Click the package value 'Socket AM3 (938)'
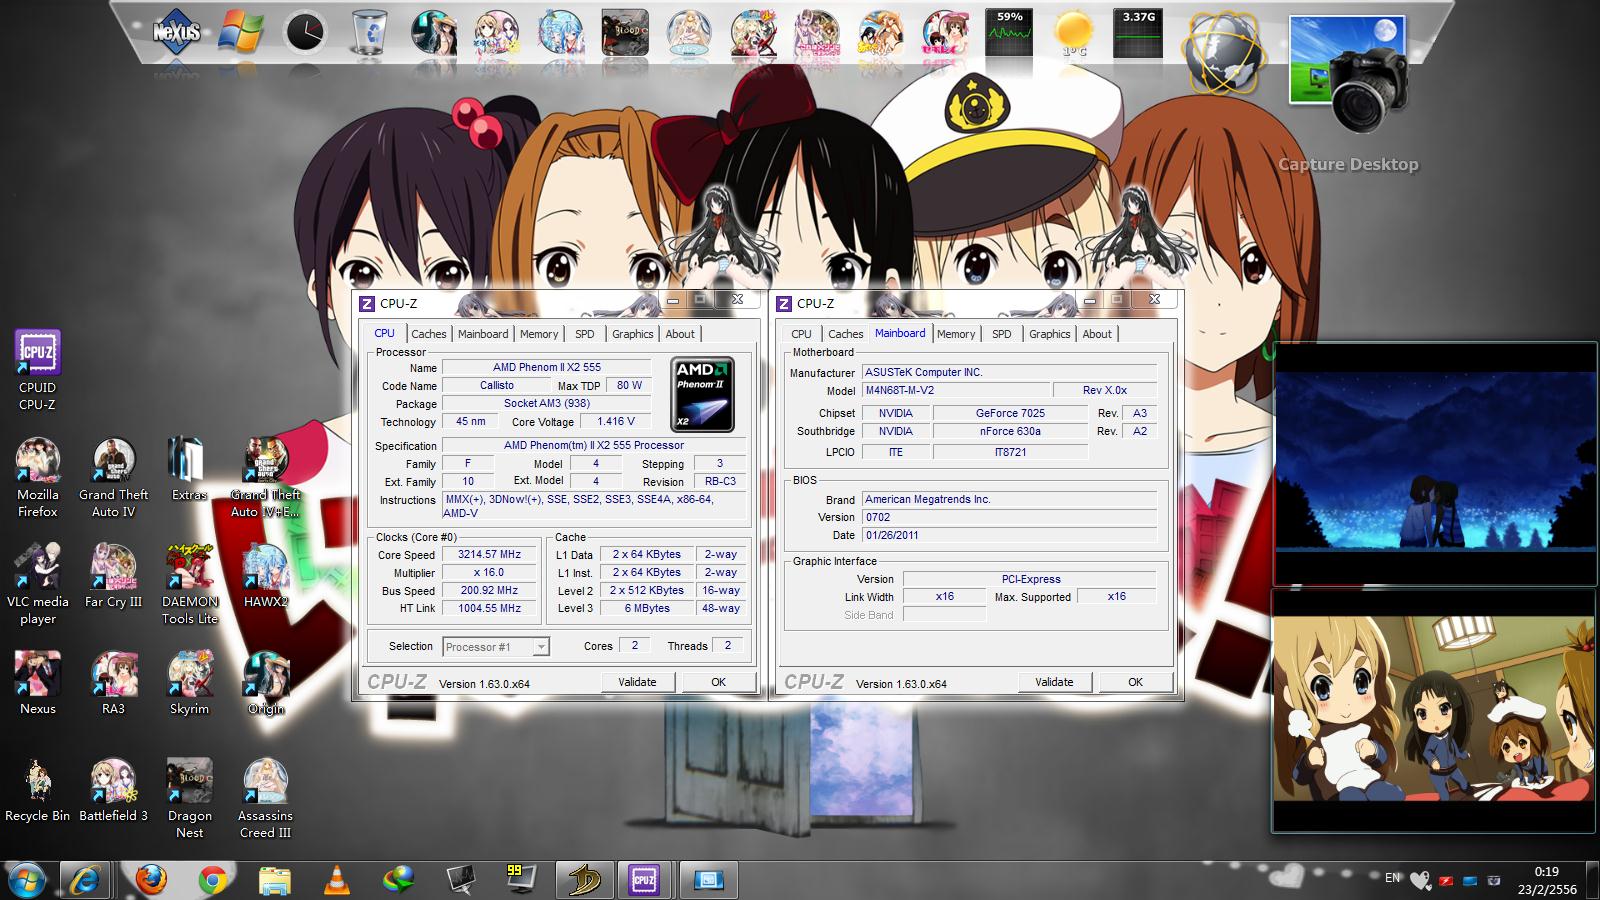1600x900 pixels. [547, 404]
